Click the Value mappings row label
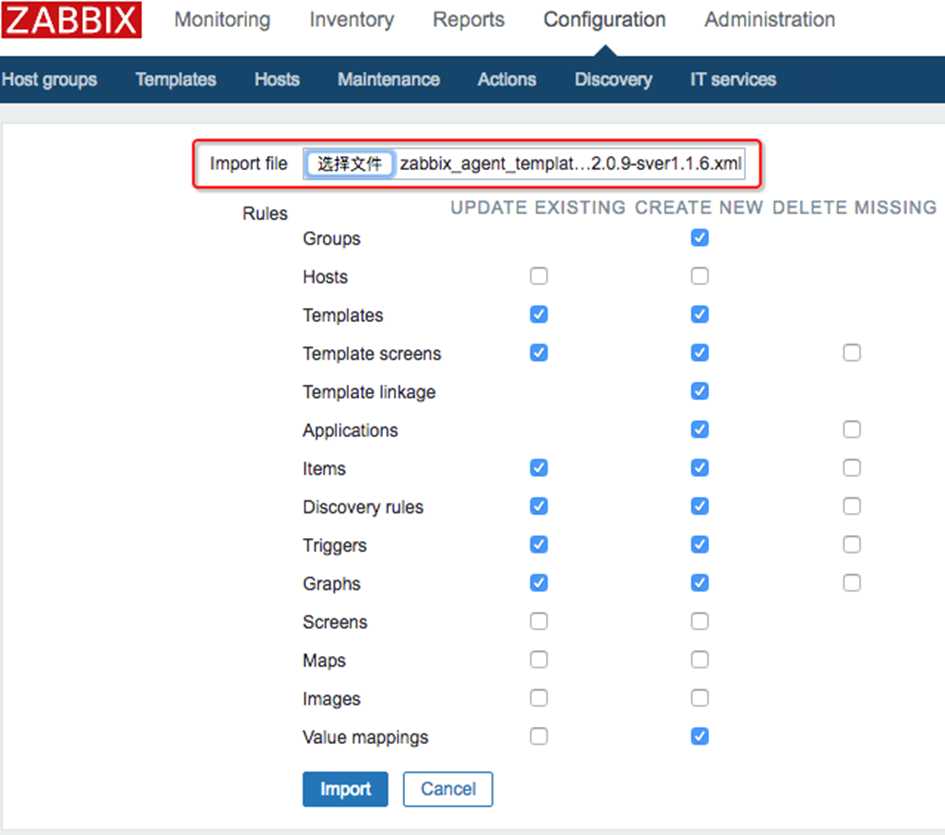 point(365,737)
